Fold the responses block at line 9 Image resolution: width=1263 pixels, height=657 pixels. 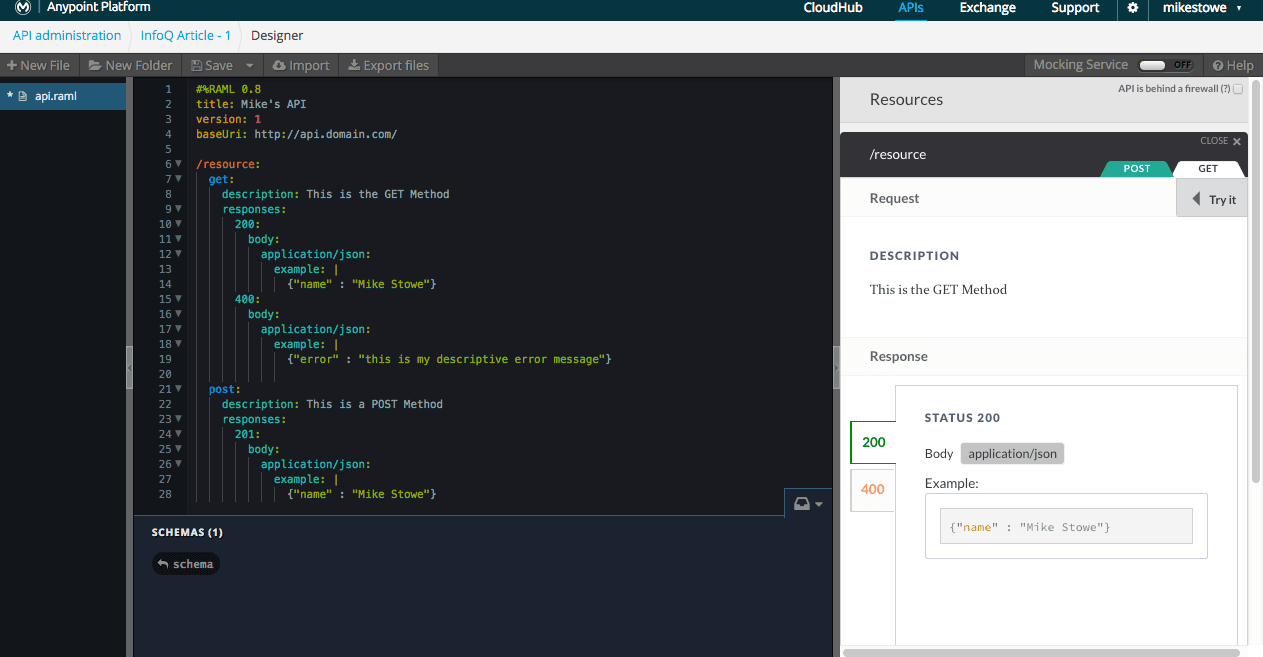click(178, 209)
